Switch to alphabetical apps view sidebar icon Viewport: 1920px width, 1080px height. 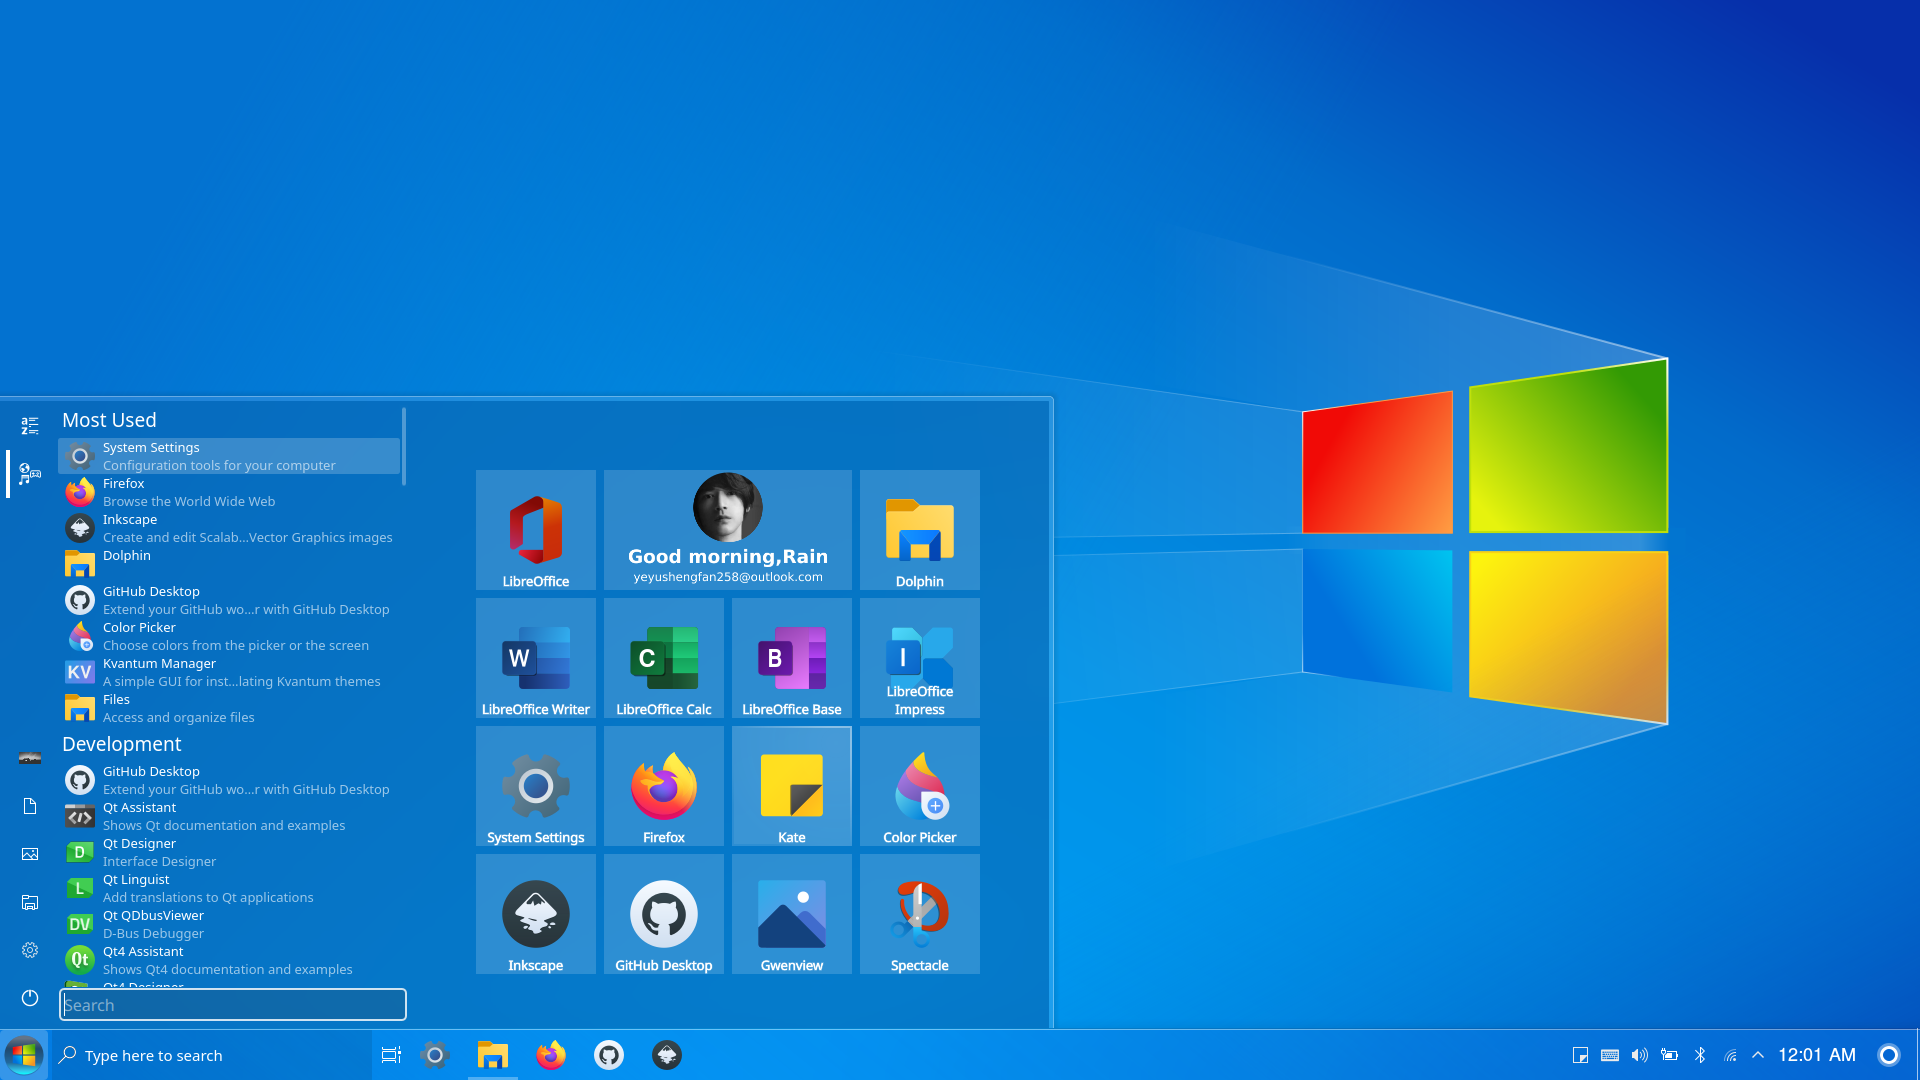tap(30, 426)
